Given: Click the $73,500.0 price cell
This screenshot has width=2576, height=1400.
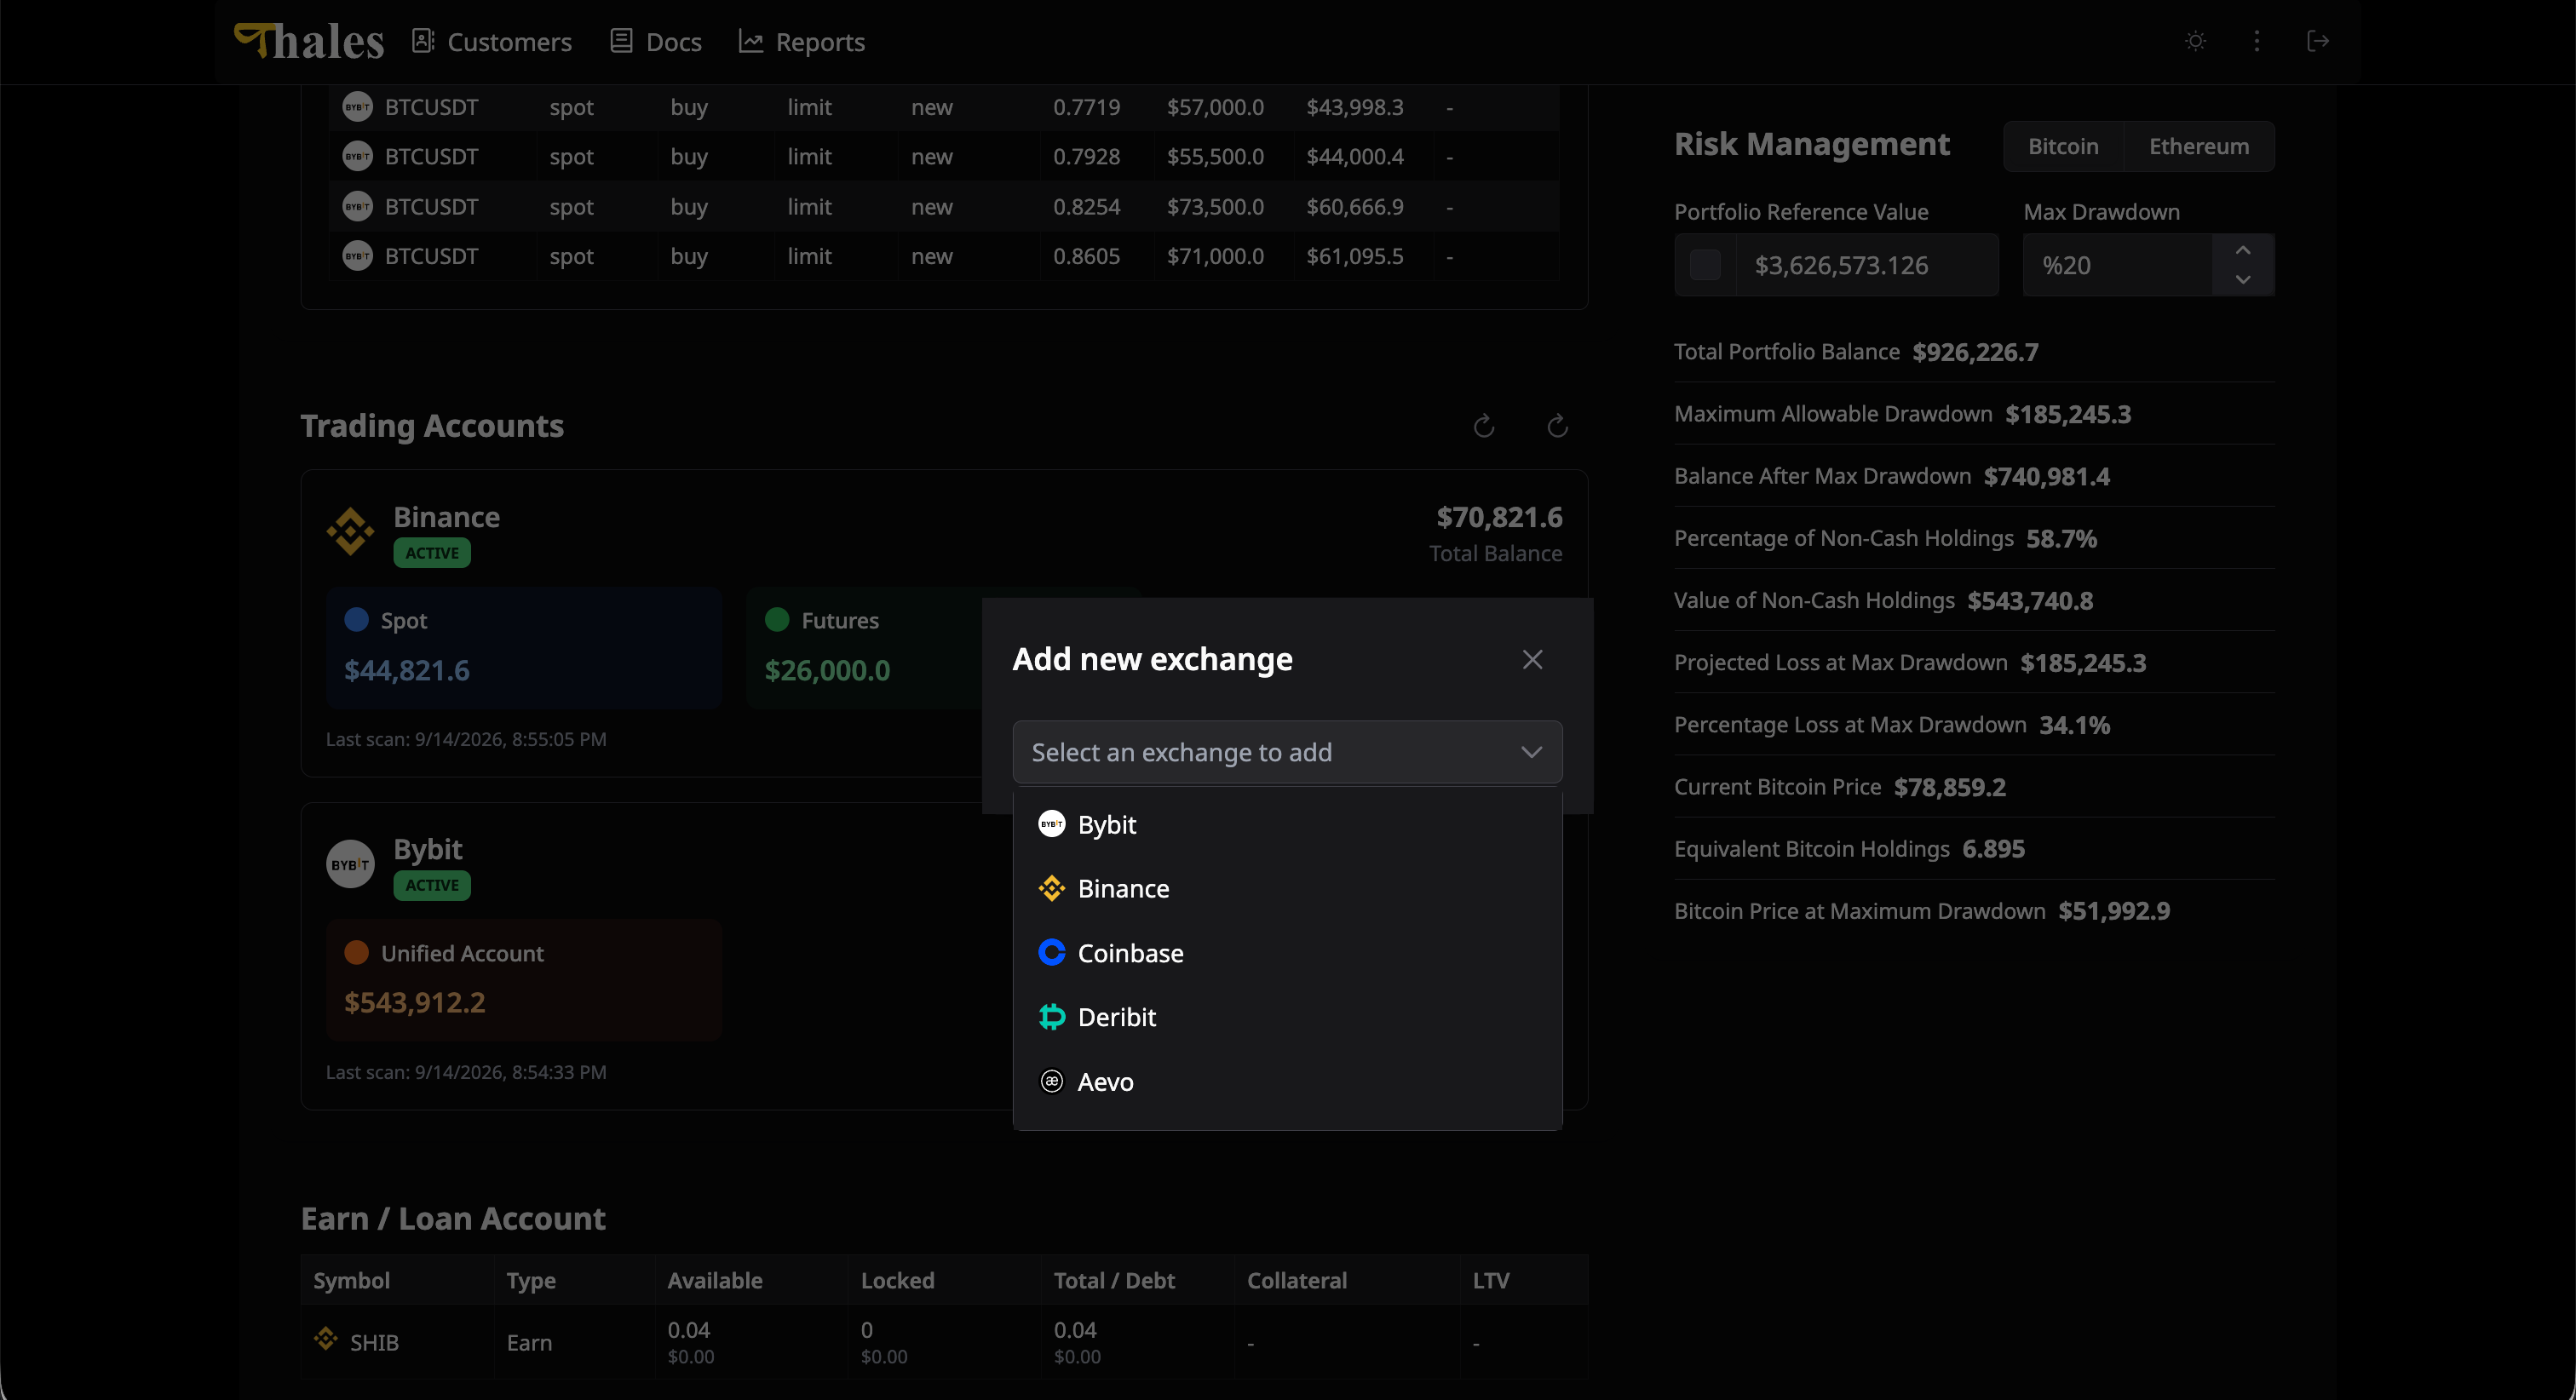Looking at the screenshot, I should point(1215,207).
